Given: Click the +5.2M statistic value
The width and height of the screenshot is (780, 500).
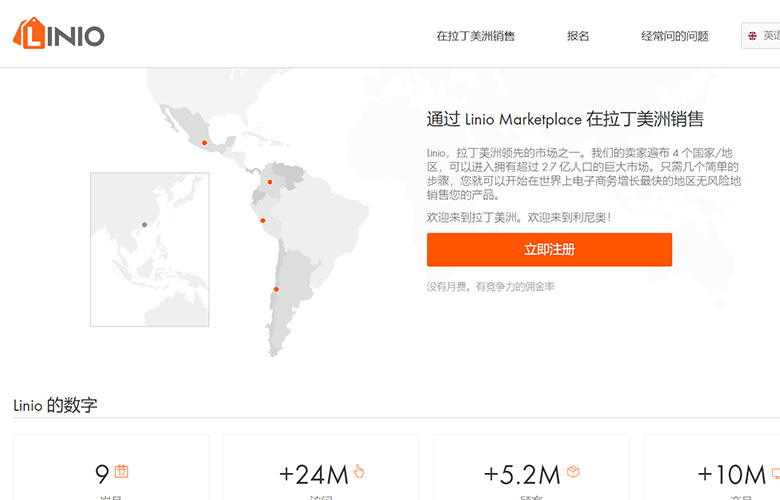Looking at the screenshot, I should tap(522, 475).
